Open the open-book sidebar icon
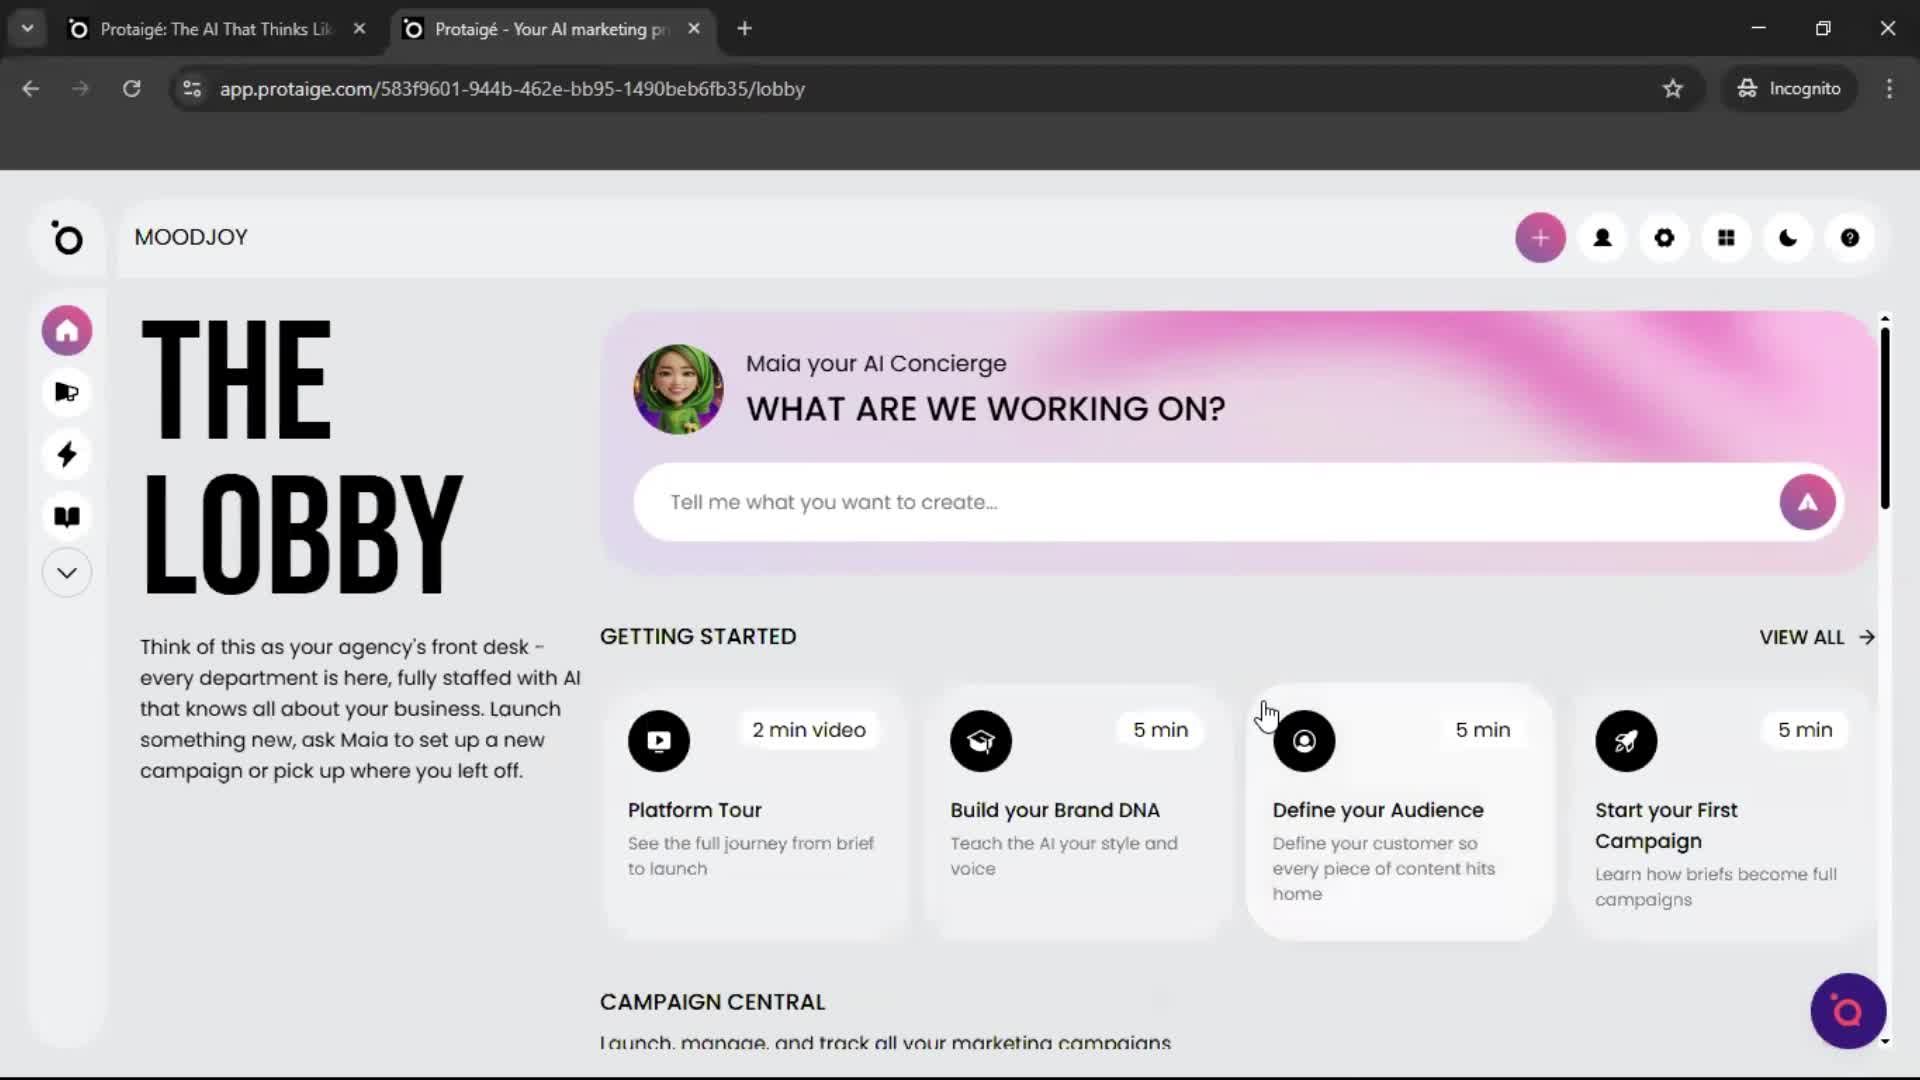The image size is (1920, 1080). [67, 517]
